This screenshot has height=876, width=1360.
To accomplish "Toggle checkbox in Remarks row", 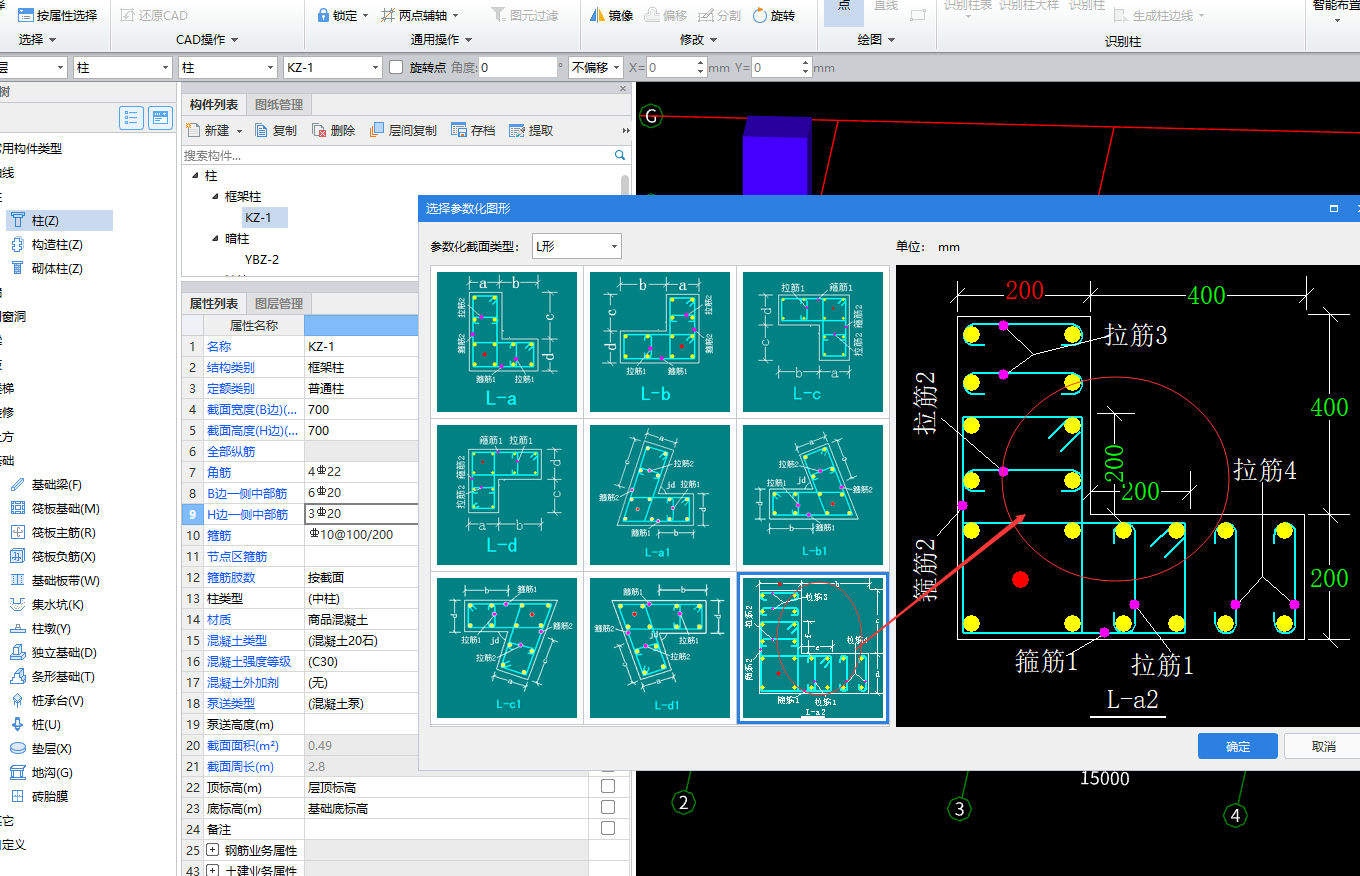I will [608, 828].
